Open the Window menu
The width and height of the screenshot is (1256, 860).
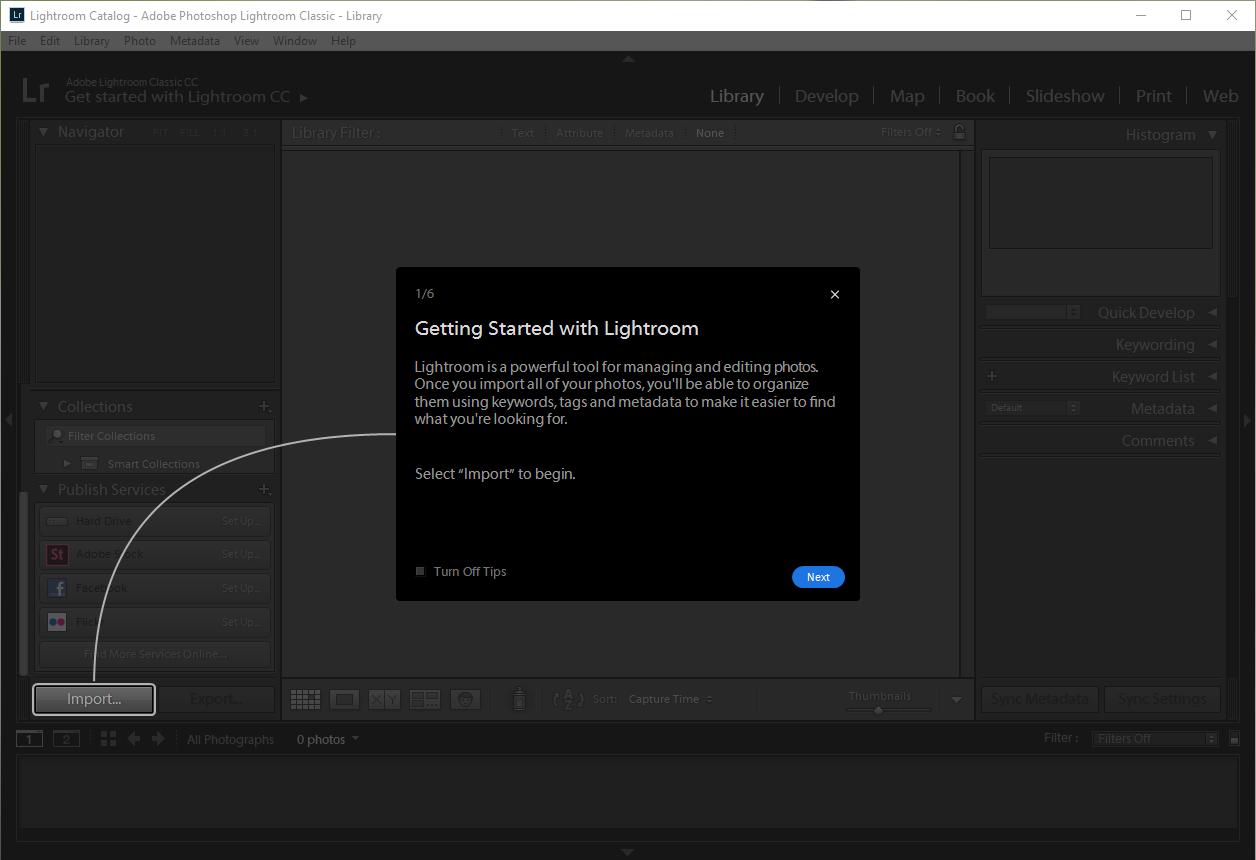point(295,41)
